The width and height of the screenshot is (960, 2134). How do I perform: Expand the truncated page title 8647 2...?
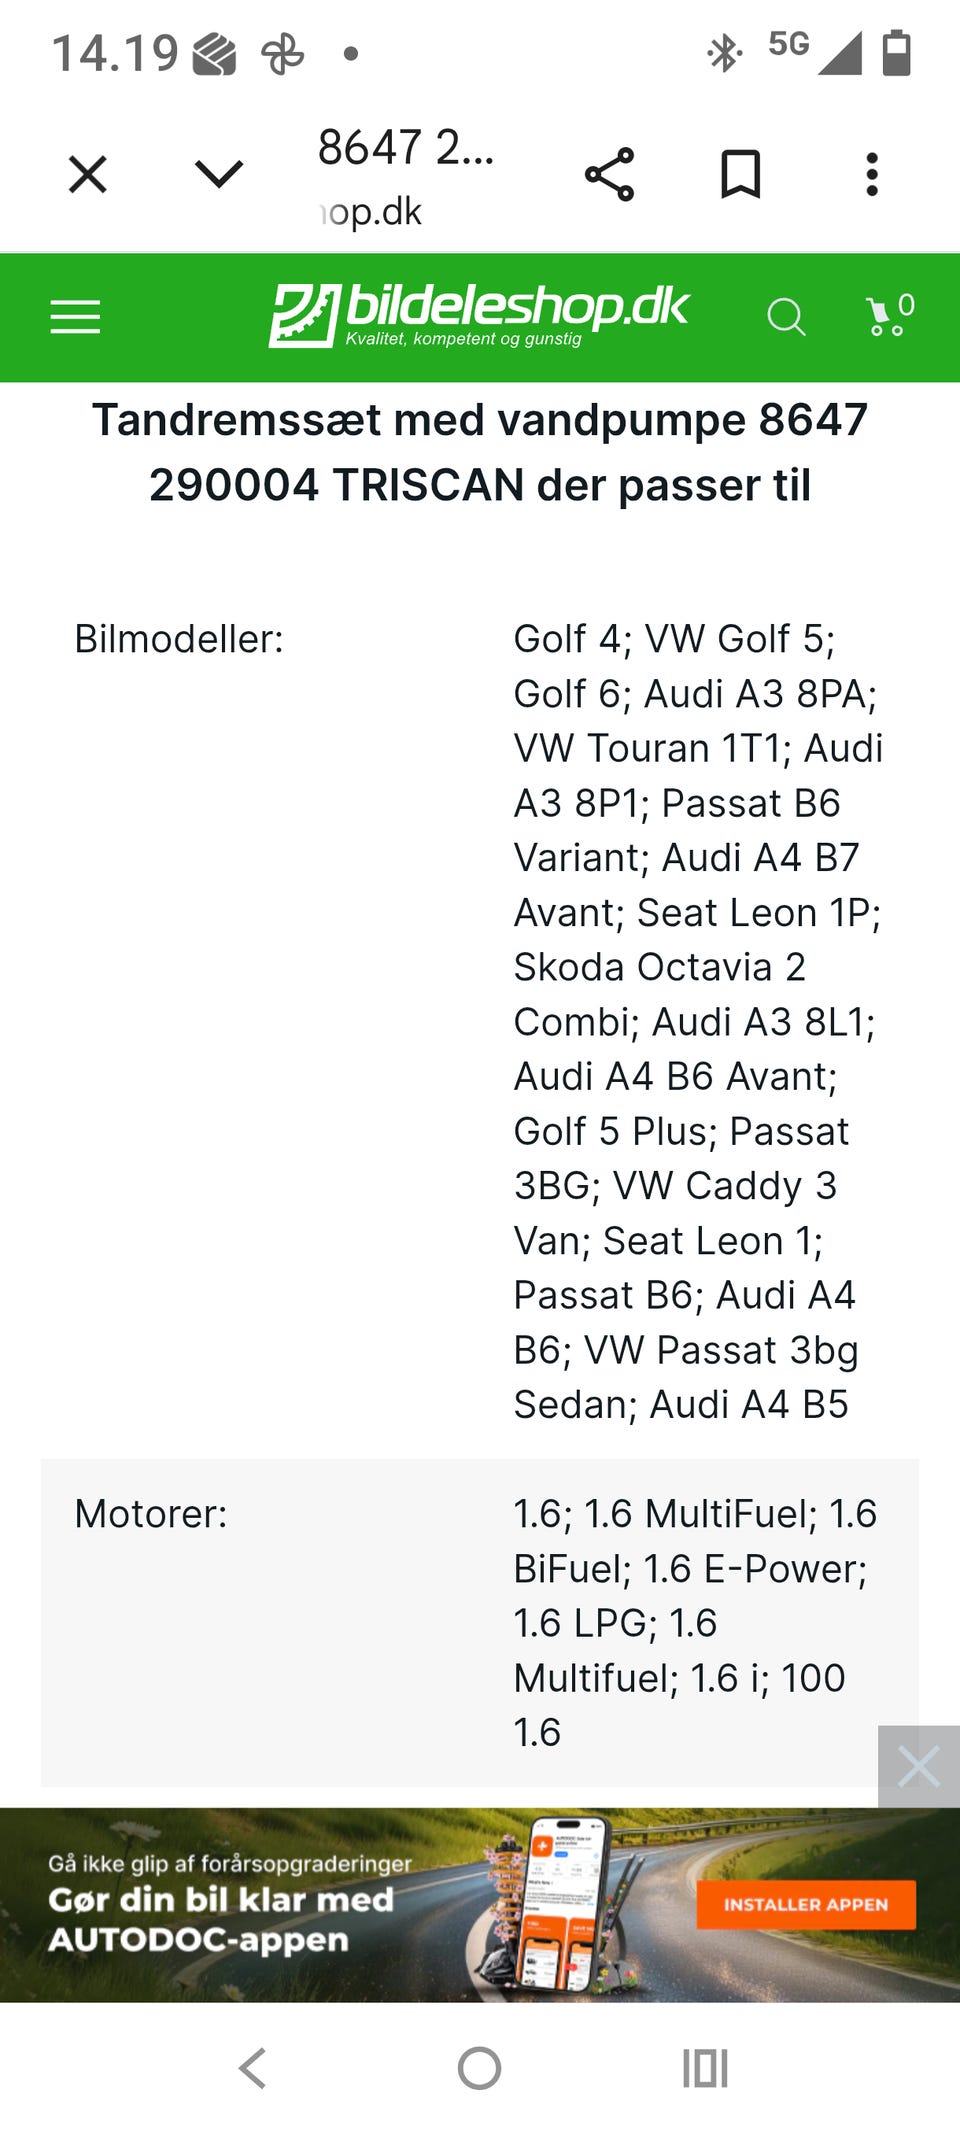405,148
